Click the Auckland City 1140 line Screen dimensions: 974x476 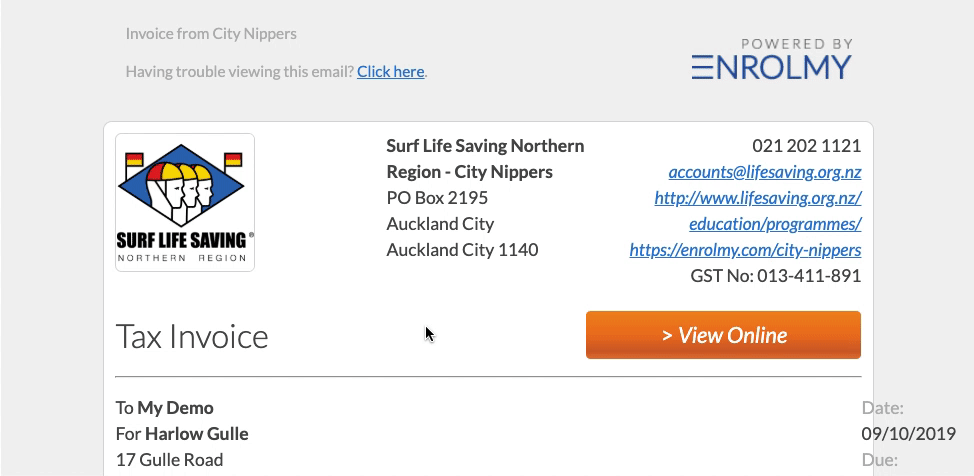coord(462,250)
